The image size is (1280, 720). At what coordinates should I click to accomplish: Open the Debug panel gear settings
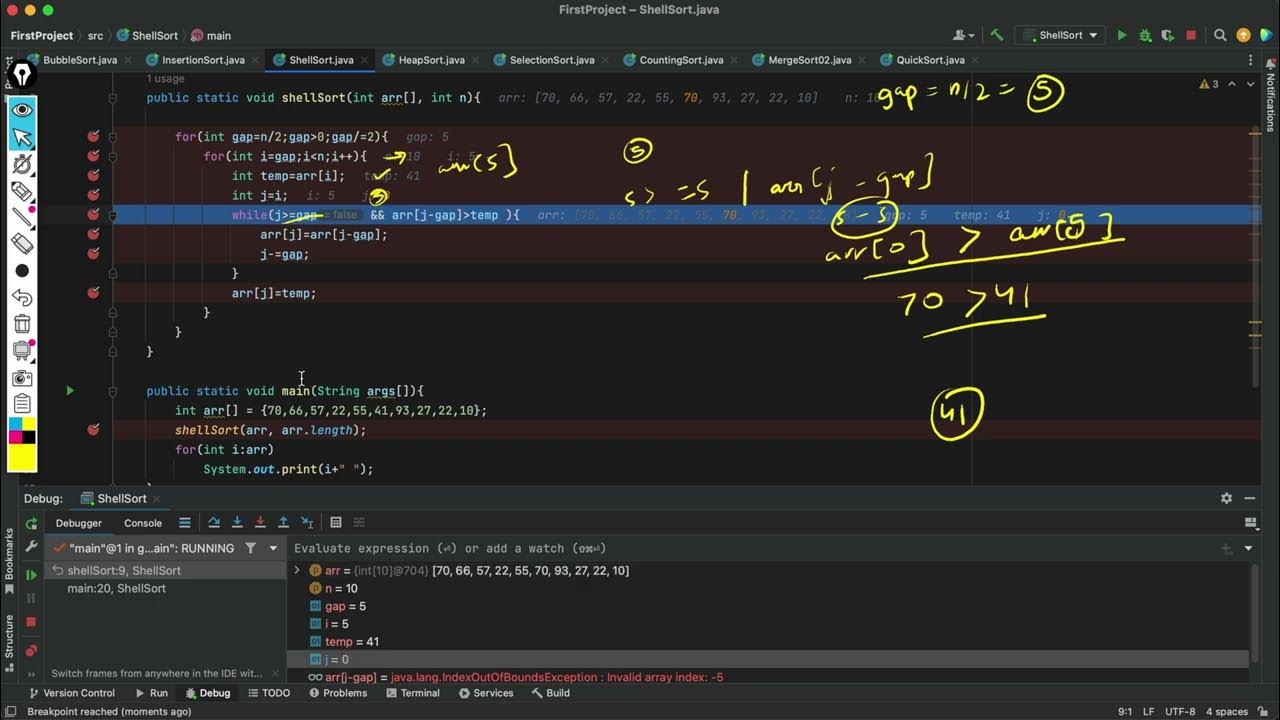[1226, 498]
